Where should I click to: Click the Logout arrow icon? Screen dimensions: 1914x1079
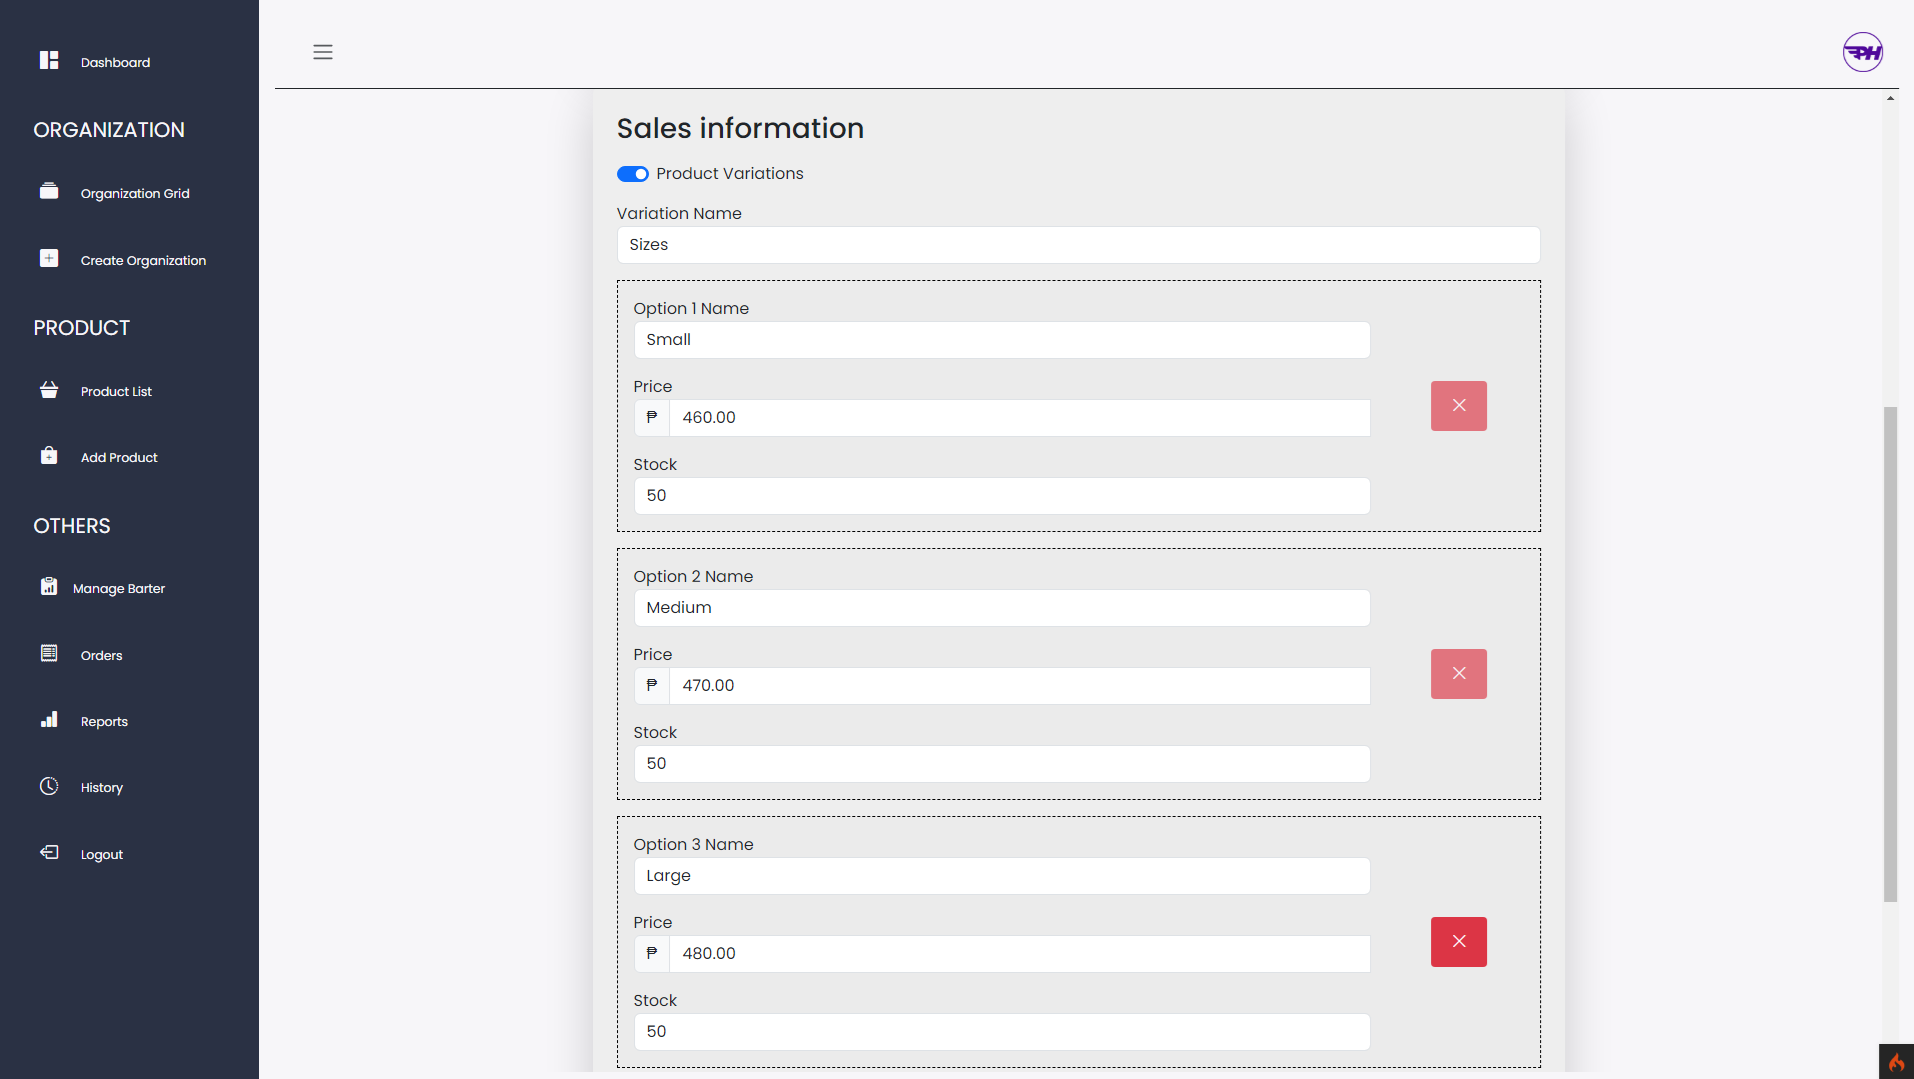pos(49,853)
